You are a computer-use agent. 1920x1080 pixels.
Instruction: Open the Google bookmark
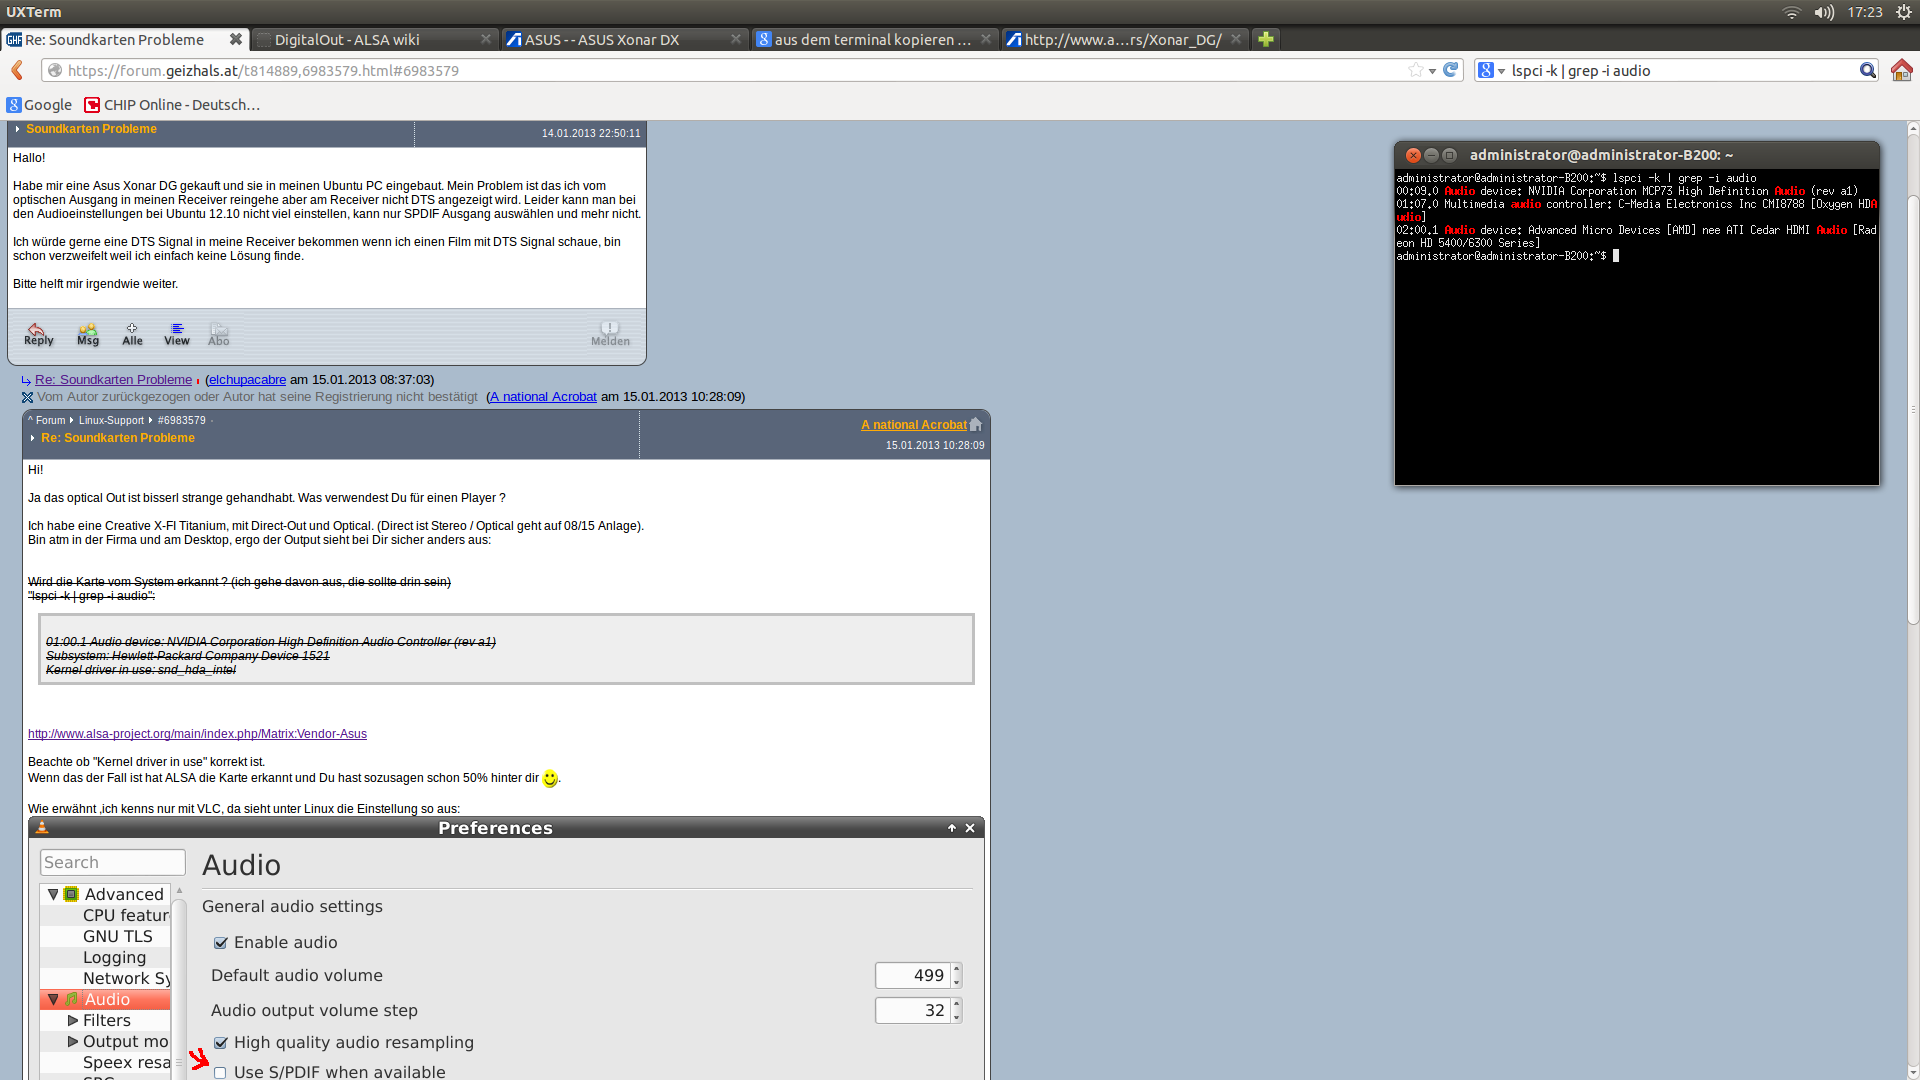coord(40,105)
